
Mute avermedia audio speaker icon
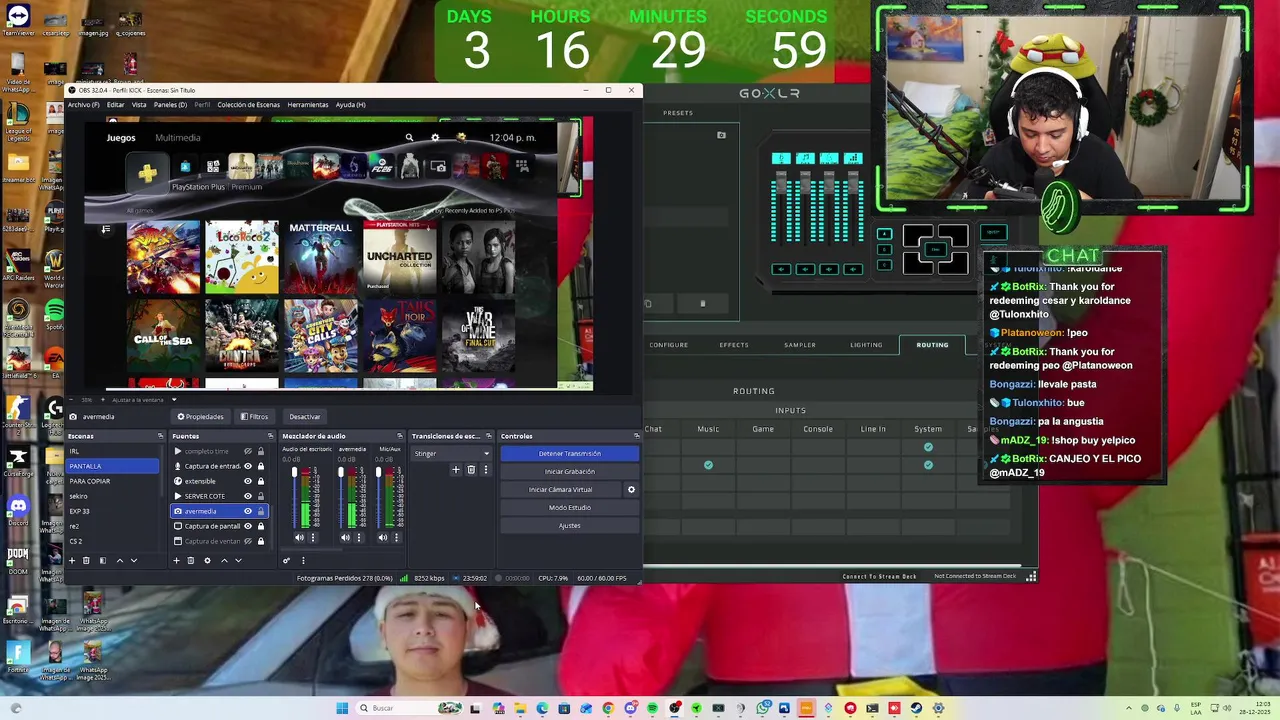[346, 537]
